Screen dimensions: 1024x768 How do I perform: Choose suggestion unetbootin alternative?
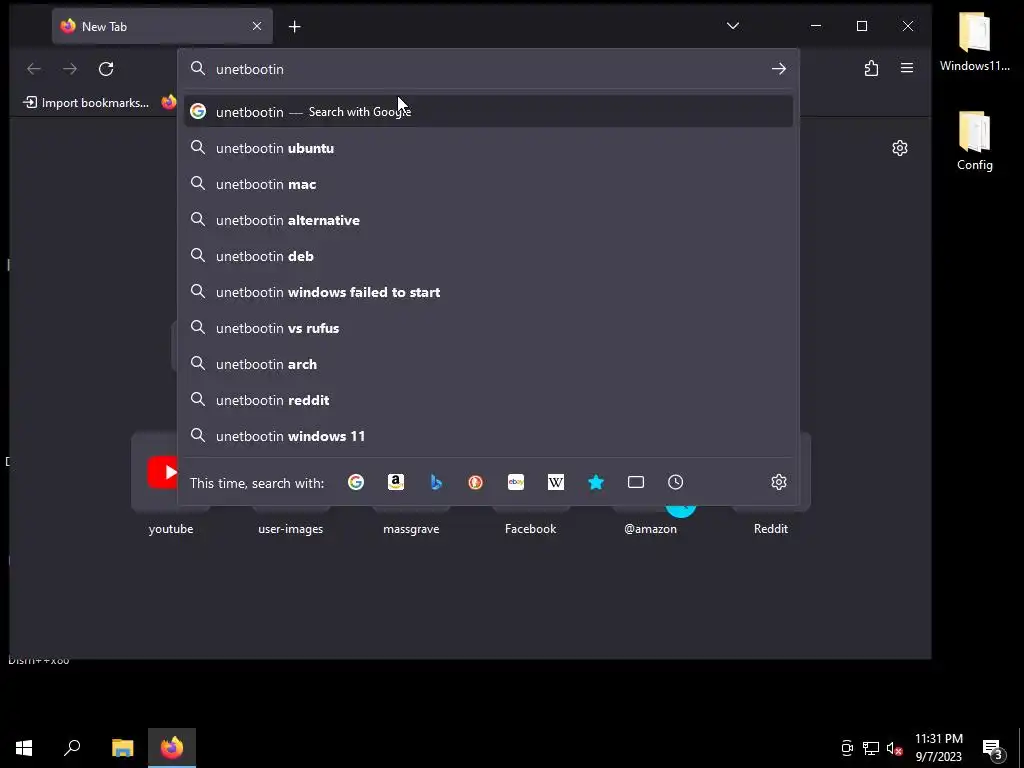point(488,220)
